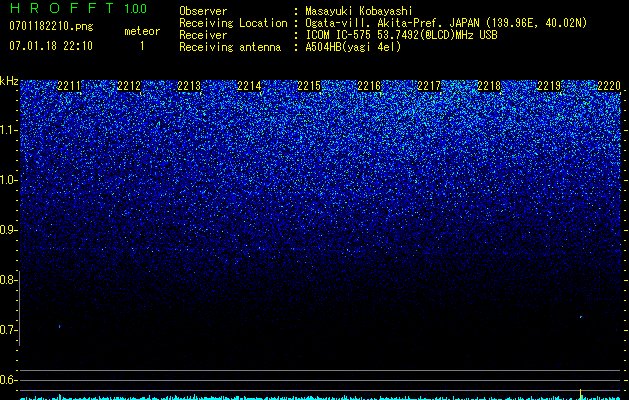Click the Receiving antenna label
629x400 pixels.
pos(230,47)
